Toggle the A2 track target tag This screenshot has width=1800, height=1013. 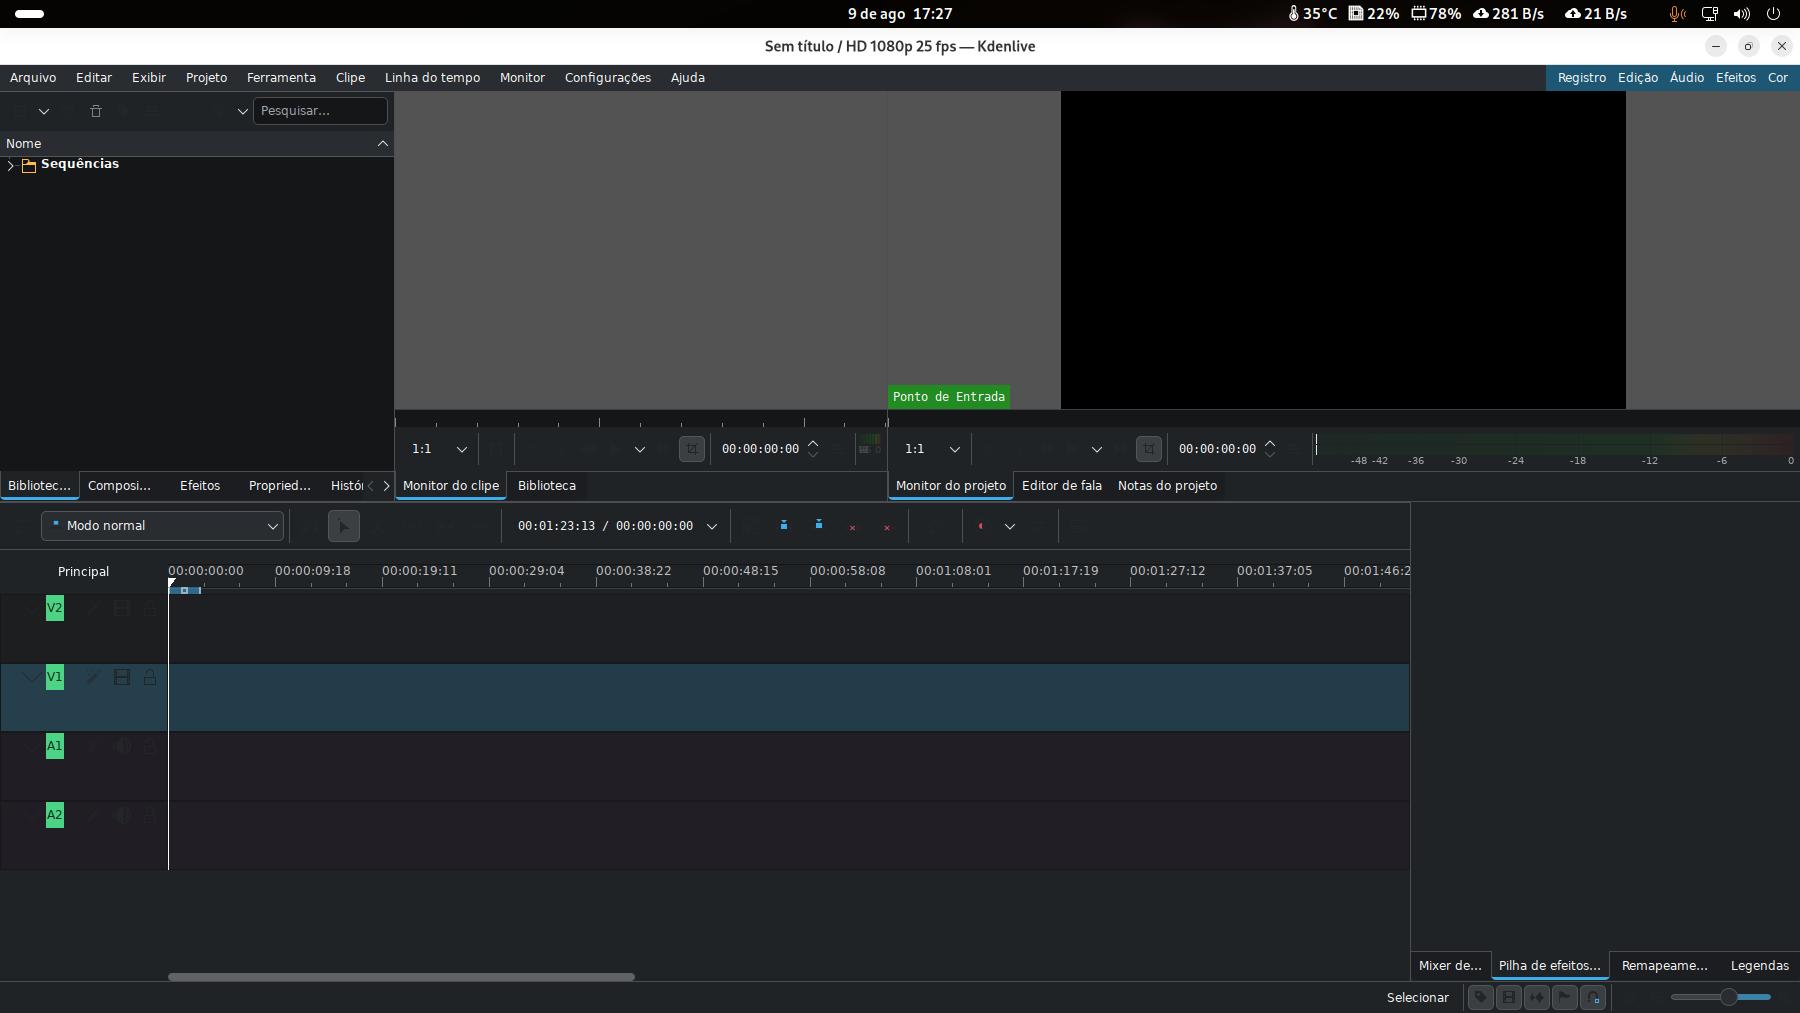click(55, 815)
